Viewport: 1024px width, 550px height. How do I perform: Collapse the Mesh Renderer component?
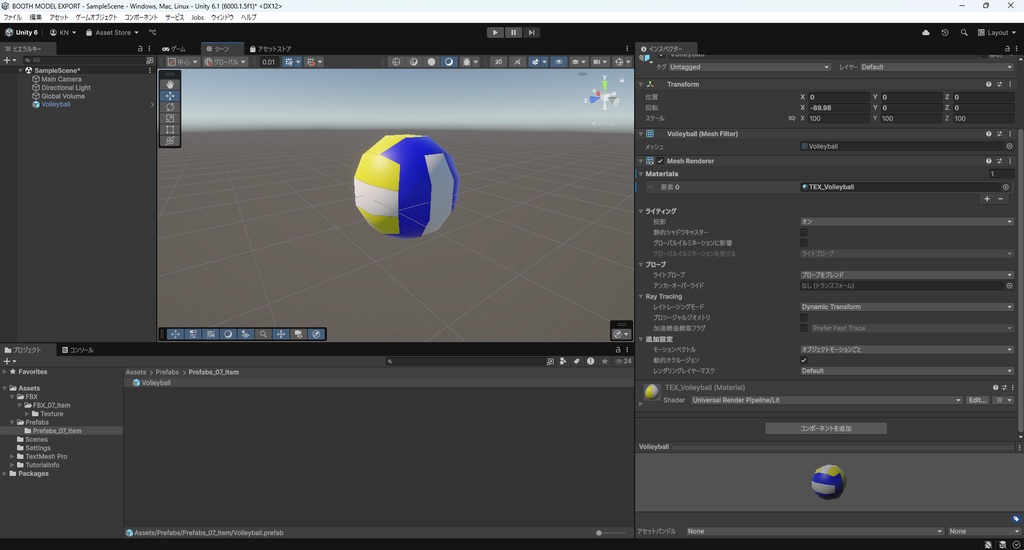point(641,161)
